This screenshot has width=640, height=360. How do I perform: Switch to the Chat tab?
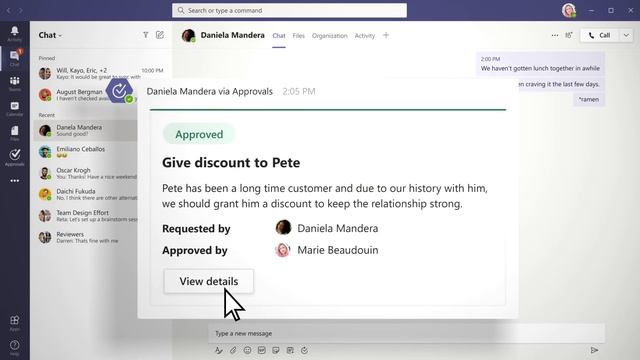[279, 36]
